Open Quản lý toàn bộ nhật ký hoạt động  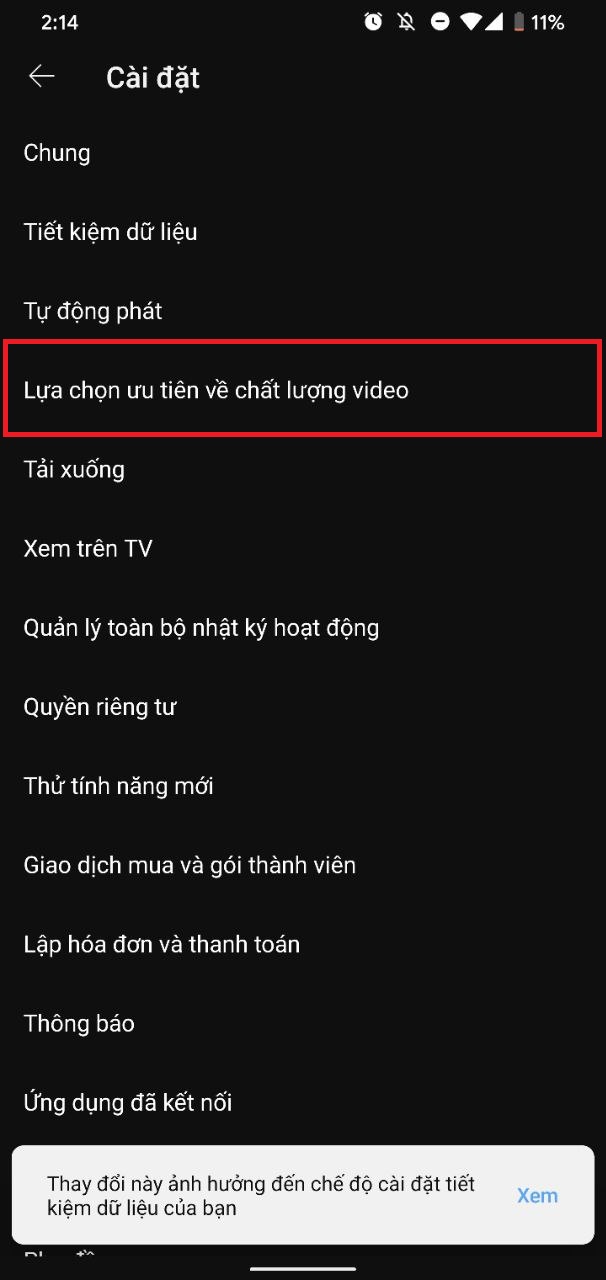303,628
